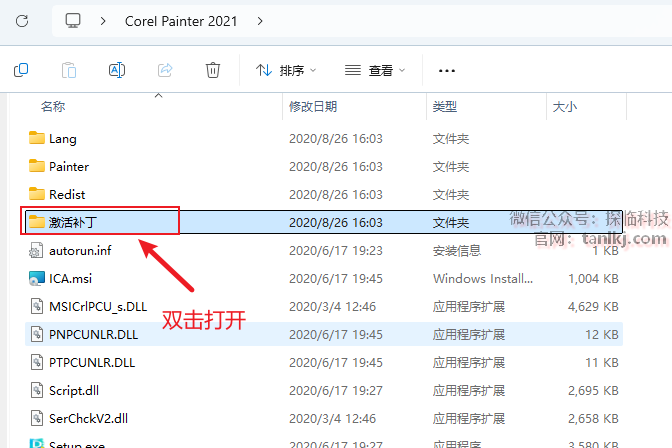
Task: Sort by 大小 column header
Action: coord(564,106)
